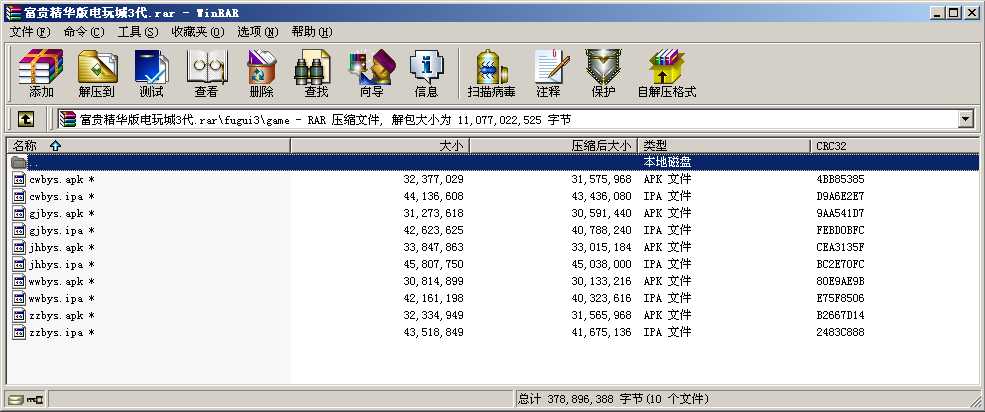This screenshot has width=985, height=412.
Task: Click the 保护 (Protect) shield icon
Action: click(603, 73)
